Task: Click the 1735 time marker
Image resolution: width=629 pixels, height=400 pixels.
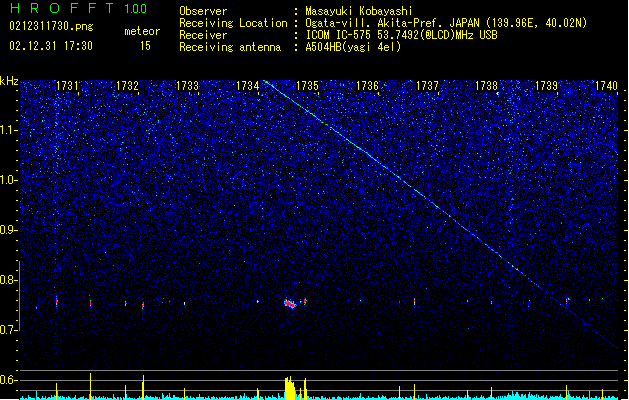Action: 307,86
